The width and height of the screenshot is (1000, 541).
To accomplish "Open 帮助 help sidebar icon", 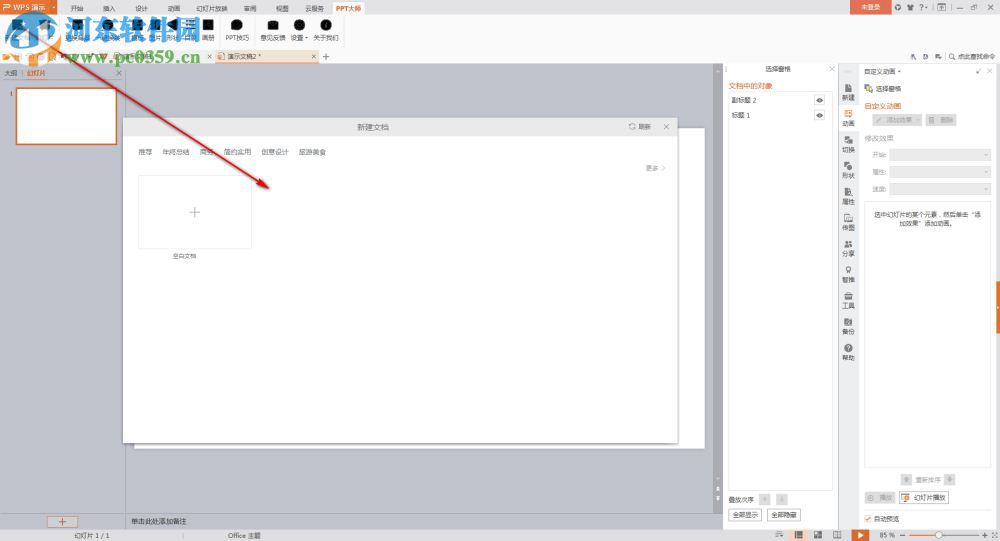I will coord(848,352).
